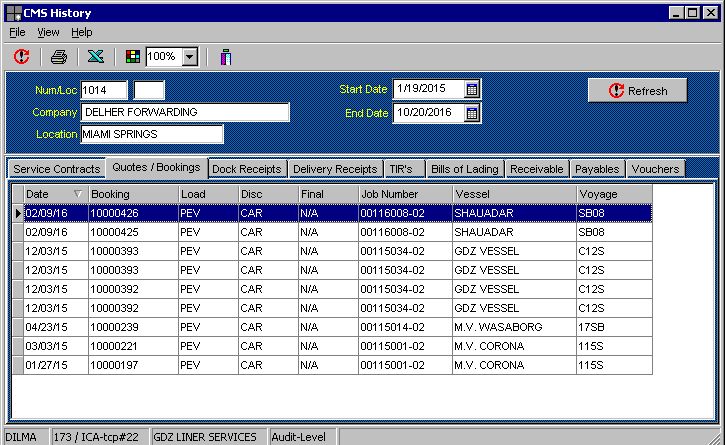Click the Company input field
Screen dimensions: 725x445
click(x=185, y=112)
